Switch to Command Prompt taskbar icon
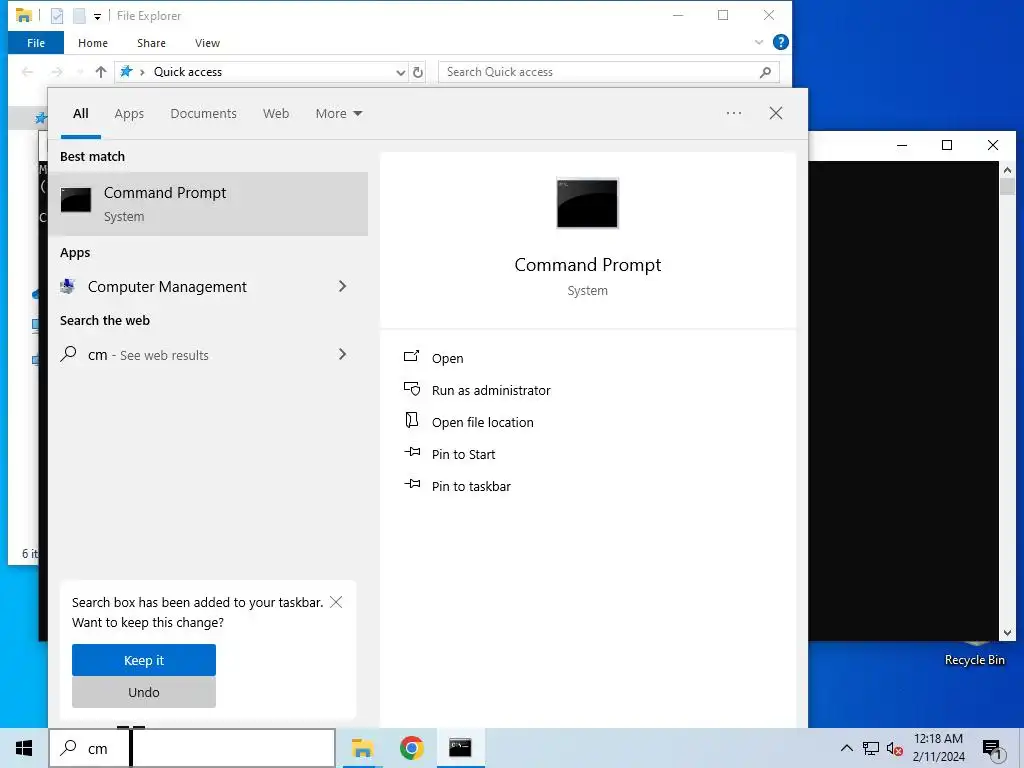 pyautogui.click(x=460, y=748)
